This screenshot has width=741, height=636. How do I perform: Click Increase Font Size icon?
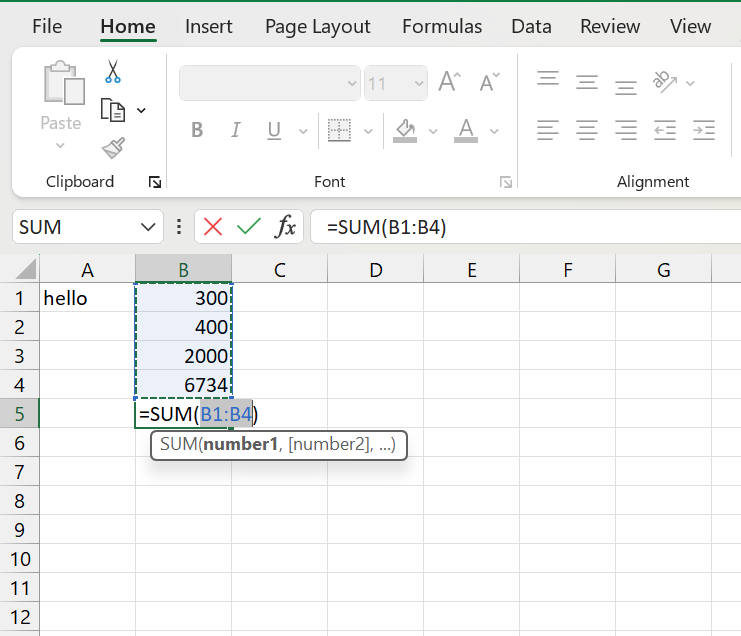click(449, 83)
